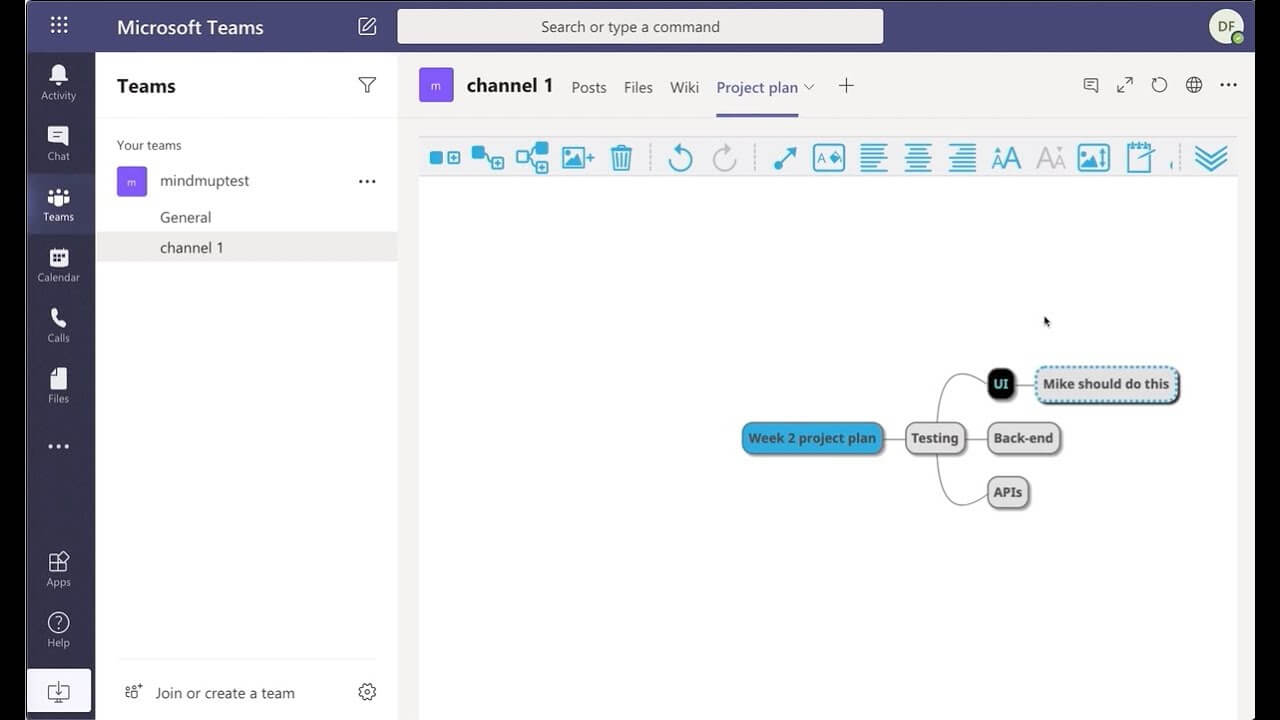Open manage teams settings gear
The width and height of the screenshot is (1280, 720).
[x=367, y=692]
